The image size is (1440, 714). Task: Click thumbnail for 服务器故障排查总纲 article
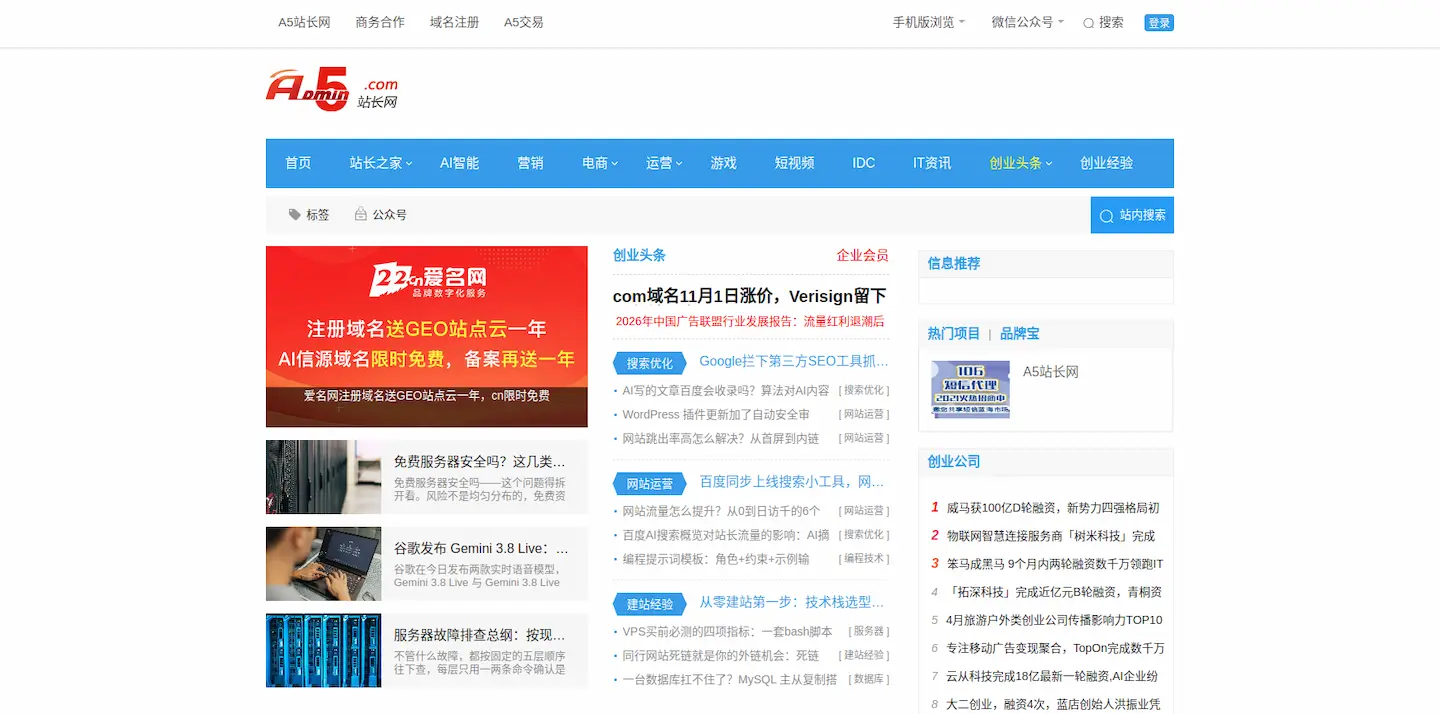pyautogui.click(x=323, y=650)
